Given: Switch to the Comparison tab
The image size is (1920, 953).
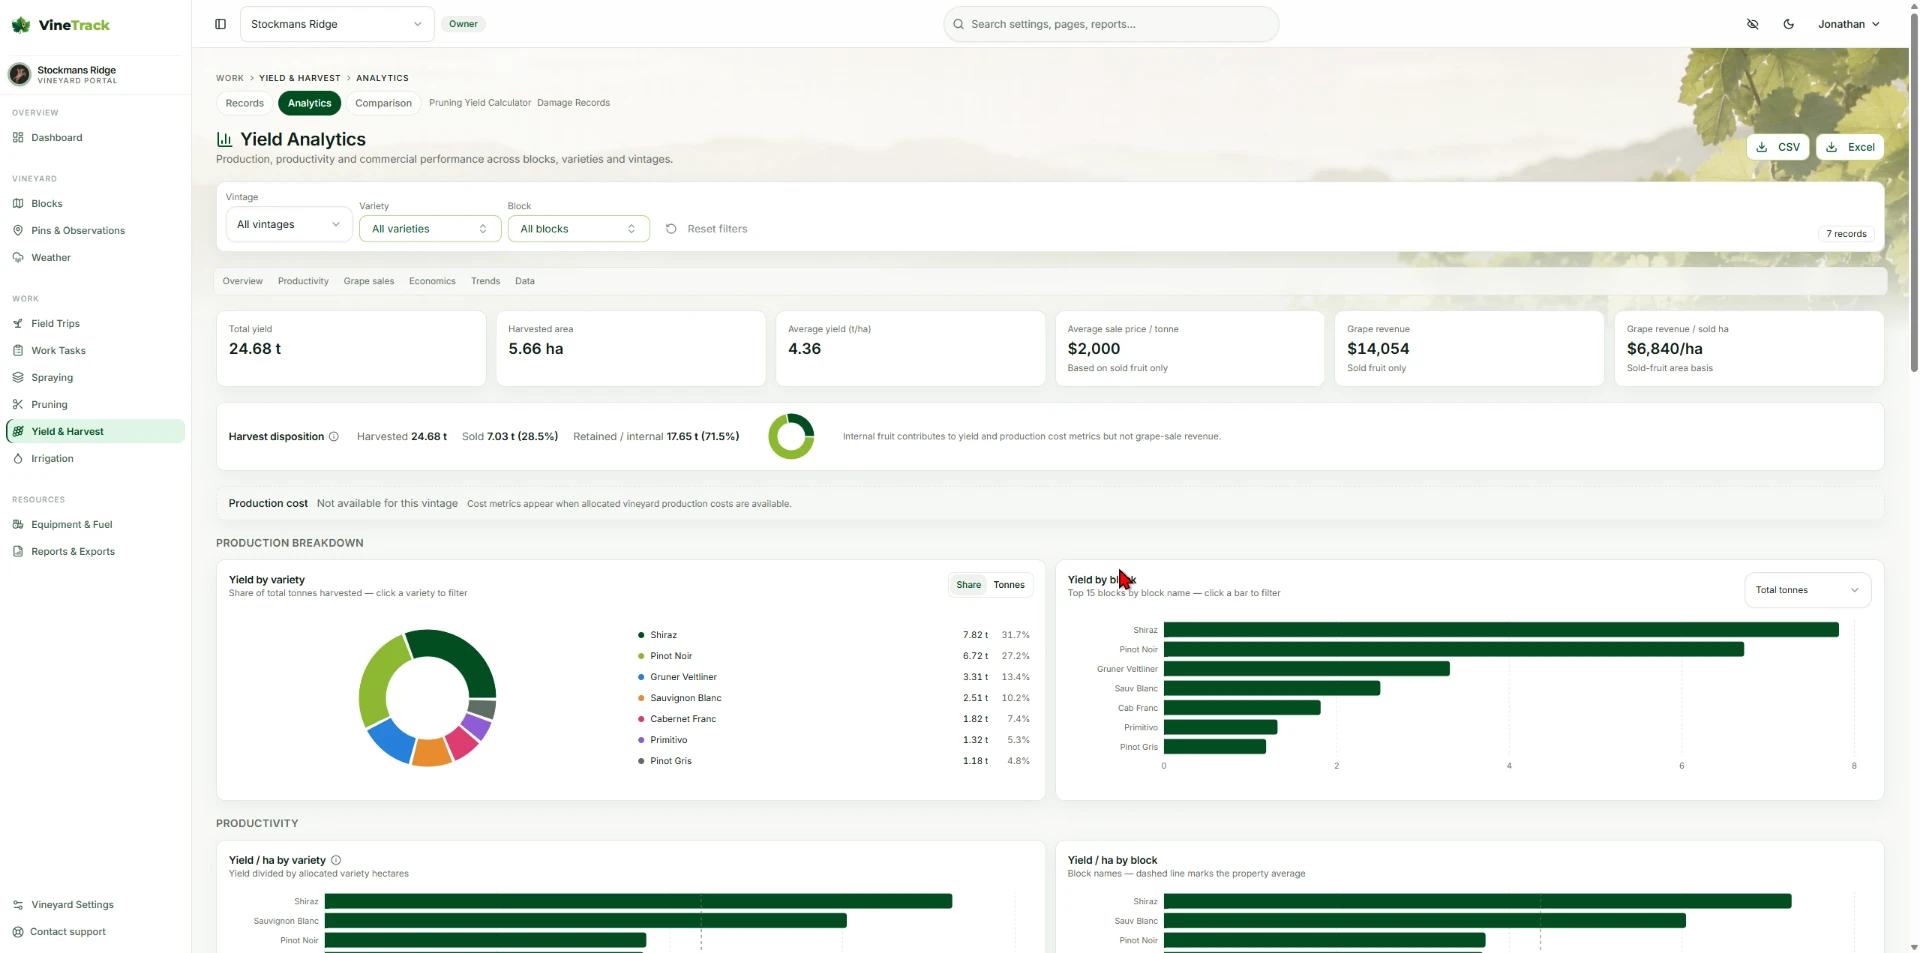Looking at the screenshot, I should tap(383, 103).
